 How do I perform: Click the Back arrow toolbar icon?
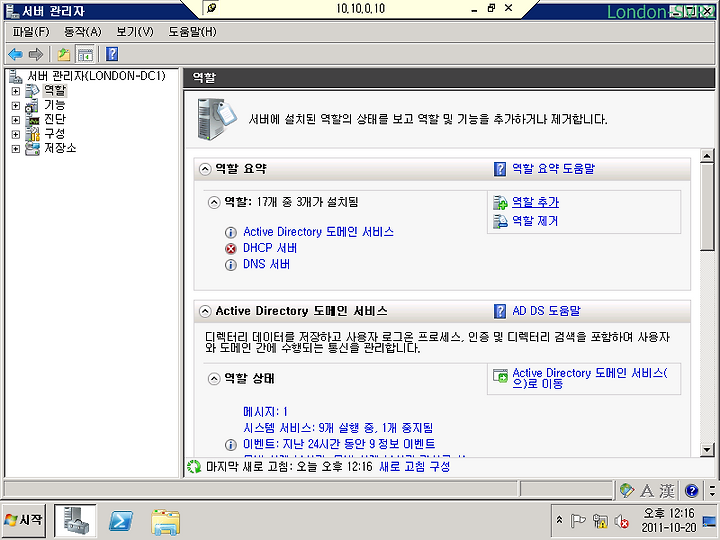click(16, 54)
